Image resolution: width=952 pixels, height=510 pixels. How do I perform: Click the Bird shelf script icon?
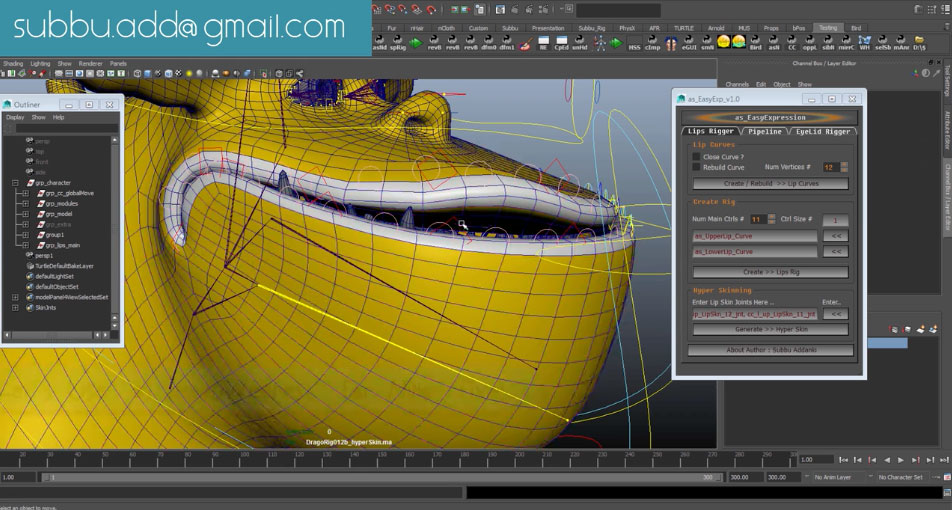[x=755, y=42]
